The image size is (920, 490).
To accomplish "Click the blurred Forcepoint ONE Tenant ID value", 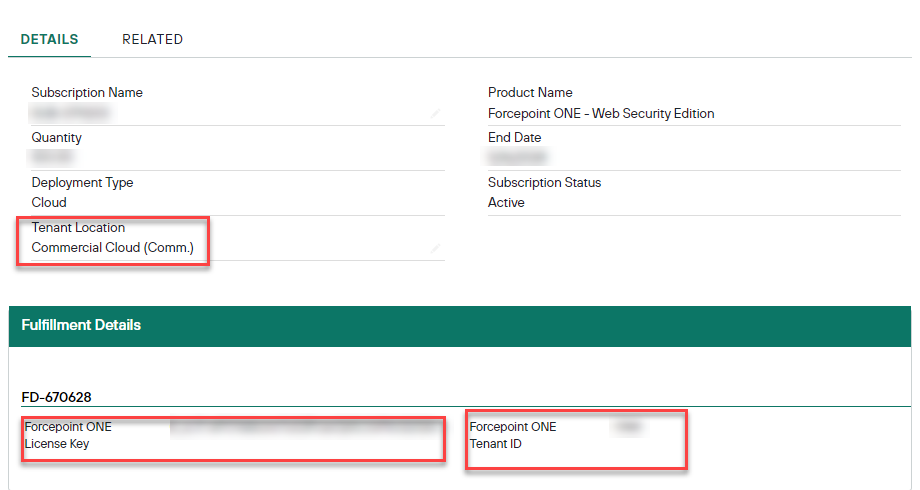I will pos(627,427).
